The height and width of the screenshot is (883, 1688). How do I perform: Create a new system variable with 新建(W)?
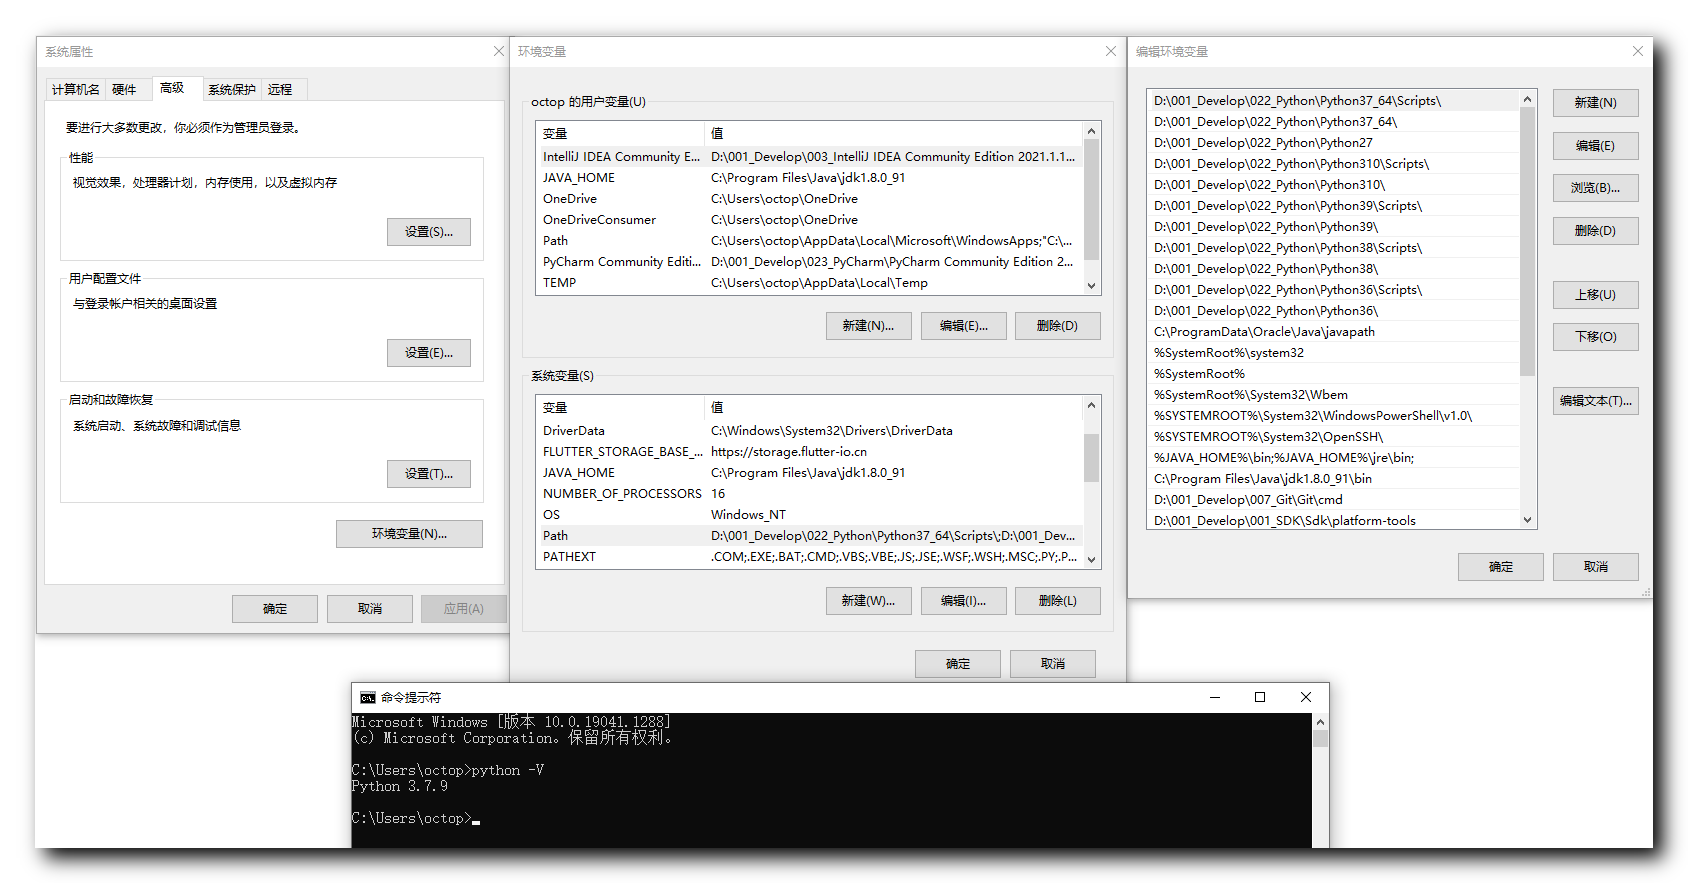tap(869, 601)
